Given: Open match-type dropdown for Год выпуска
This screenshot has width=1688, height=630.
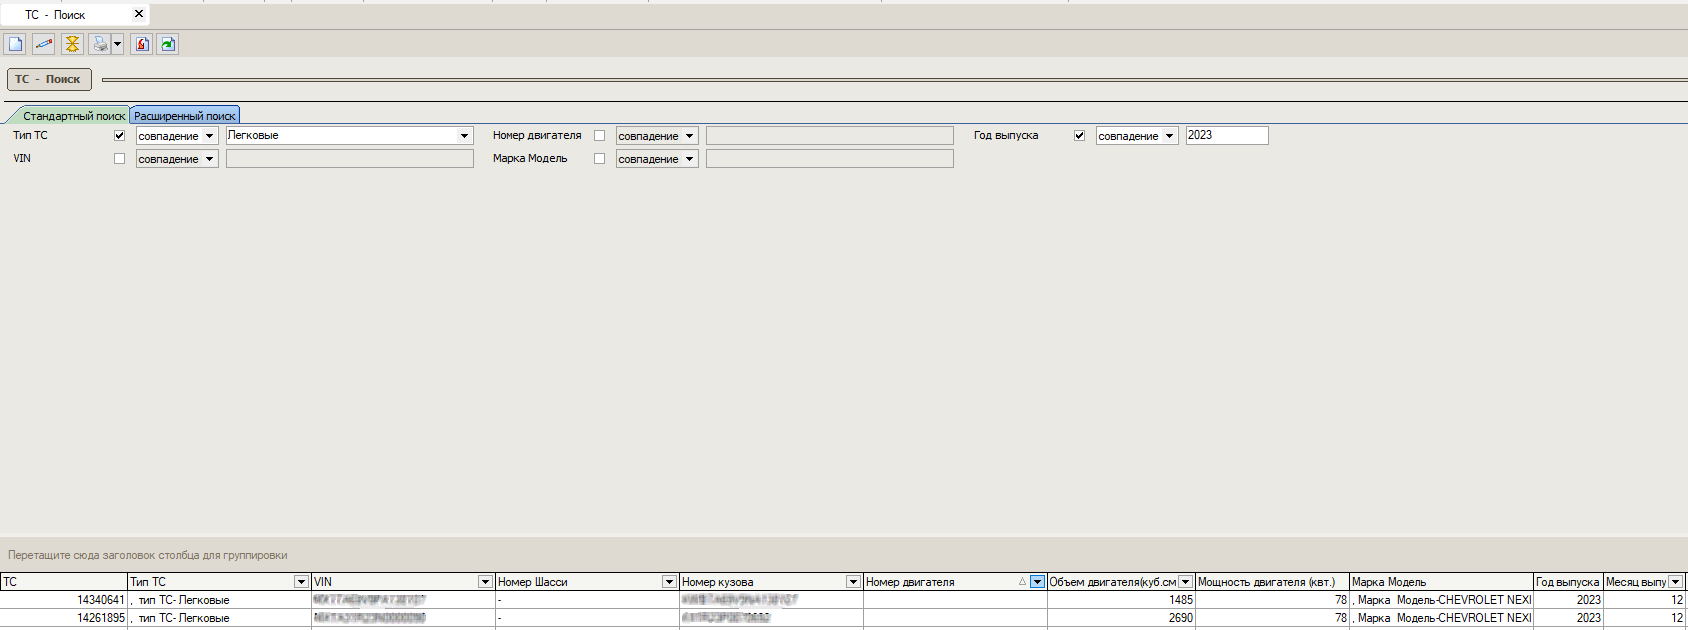Looking at the screenshot, I should click(x=1169, y=136).
